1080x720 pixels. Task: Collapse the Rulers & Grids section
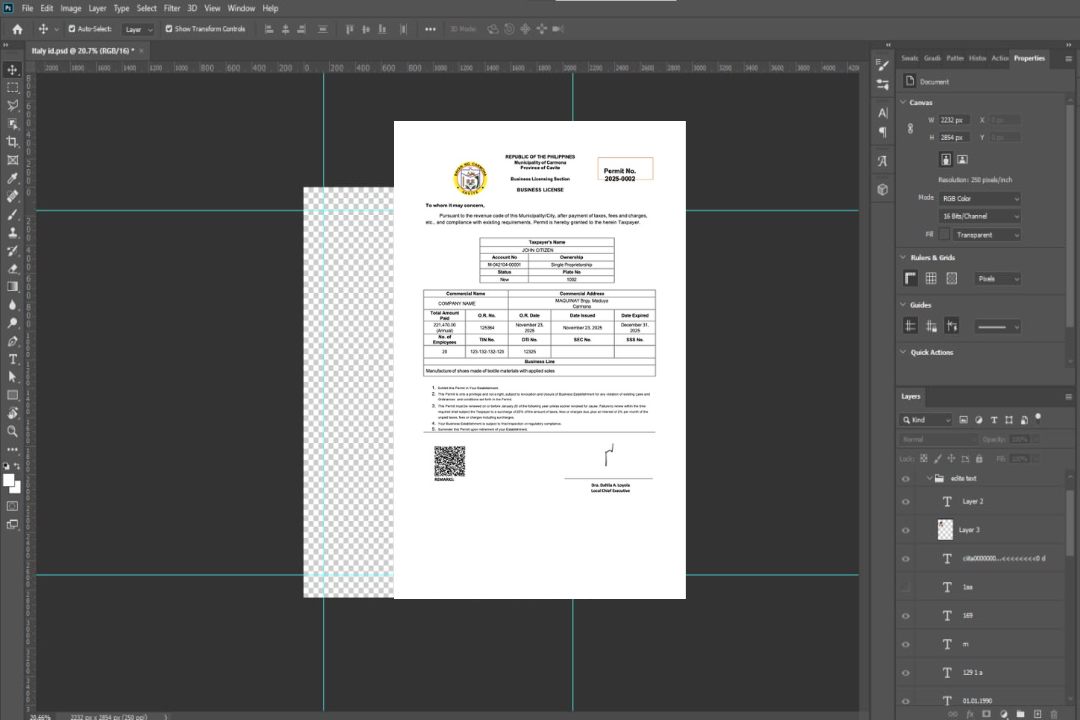tap(903, 257)
